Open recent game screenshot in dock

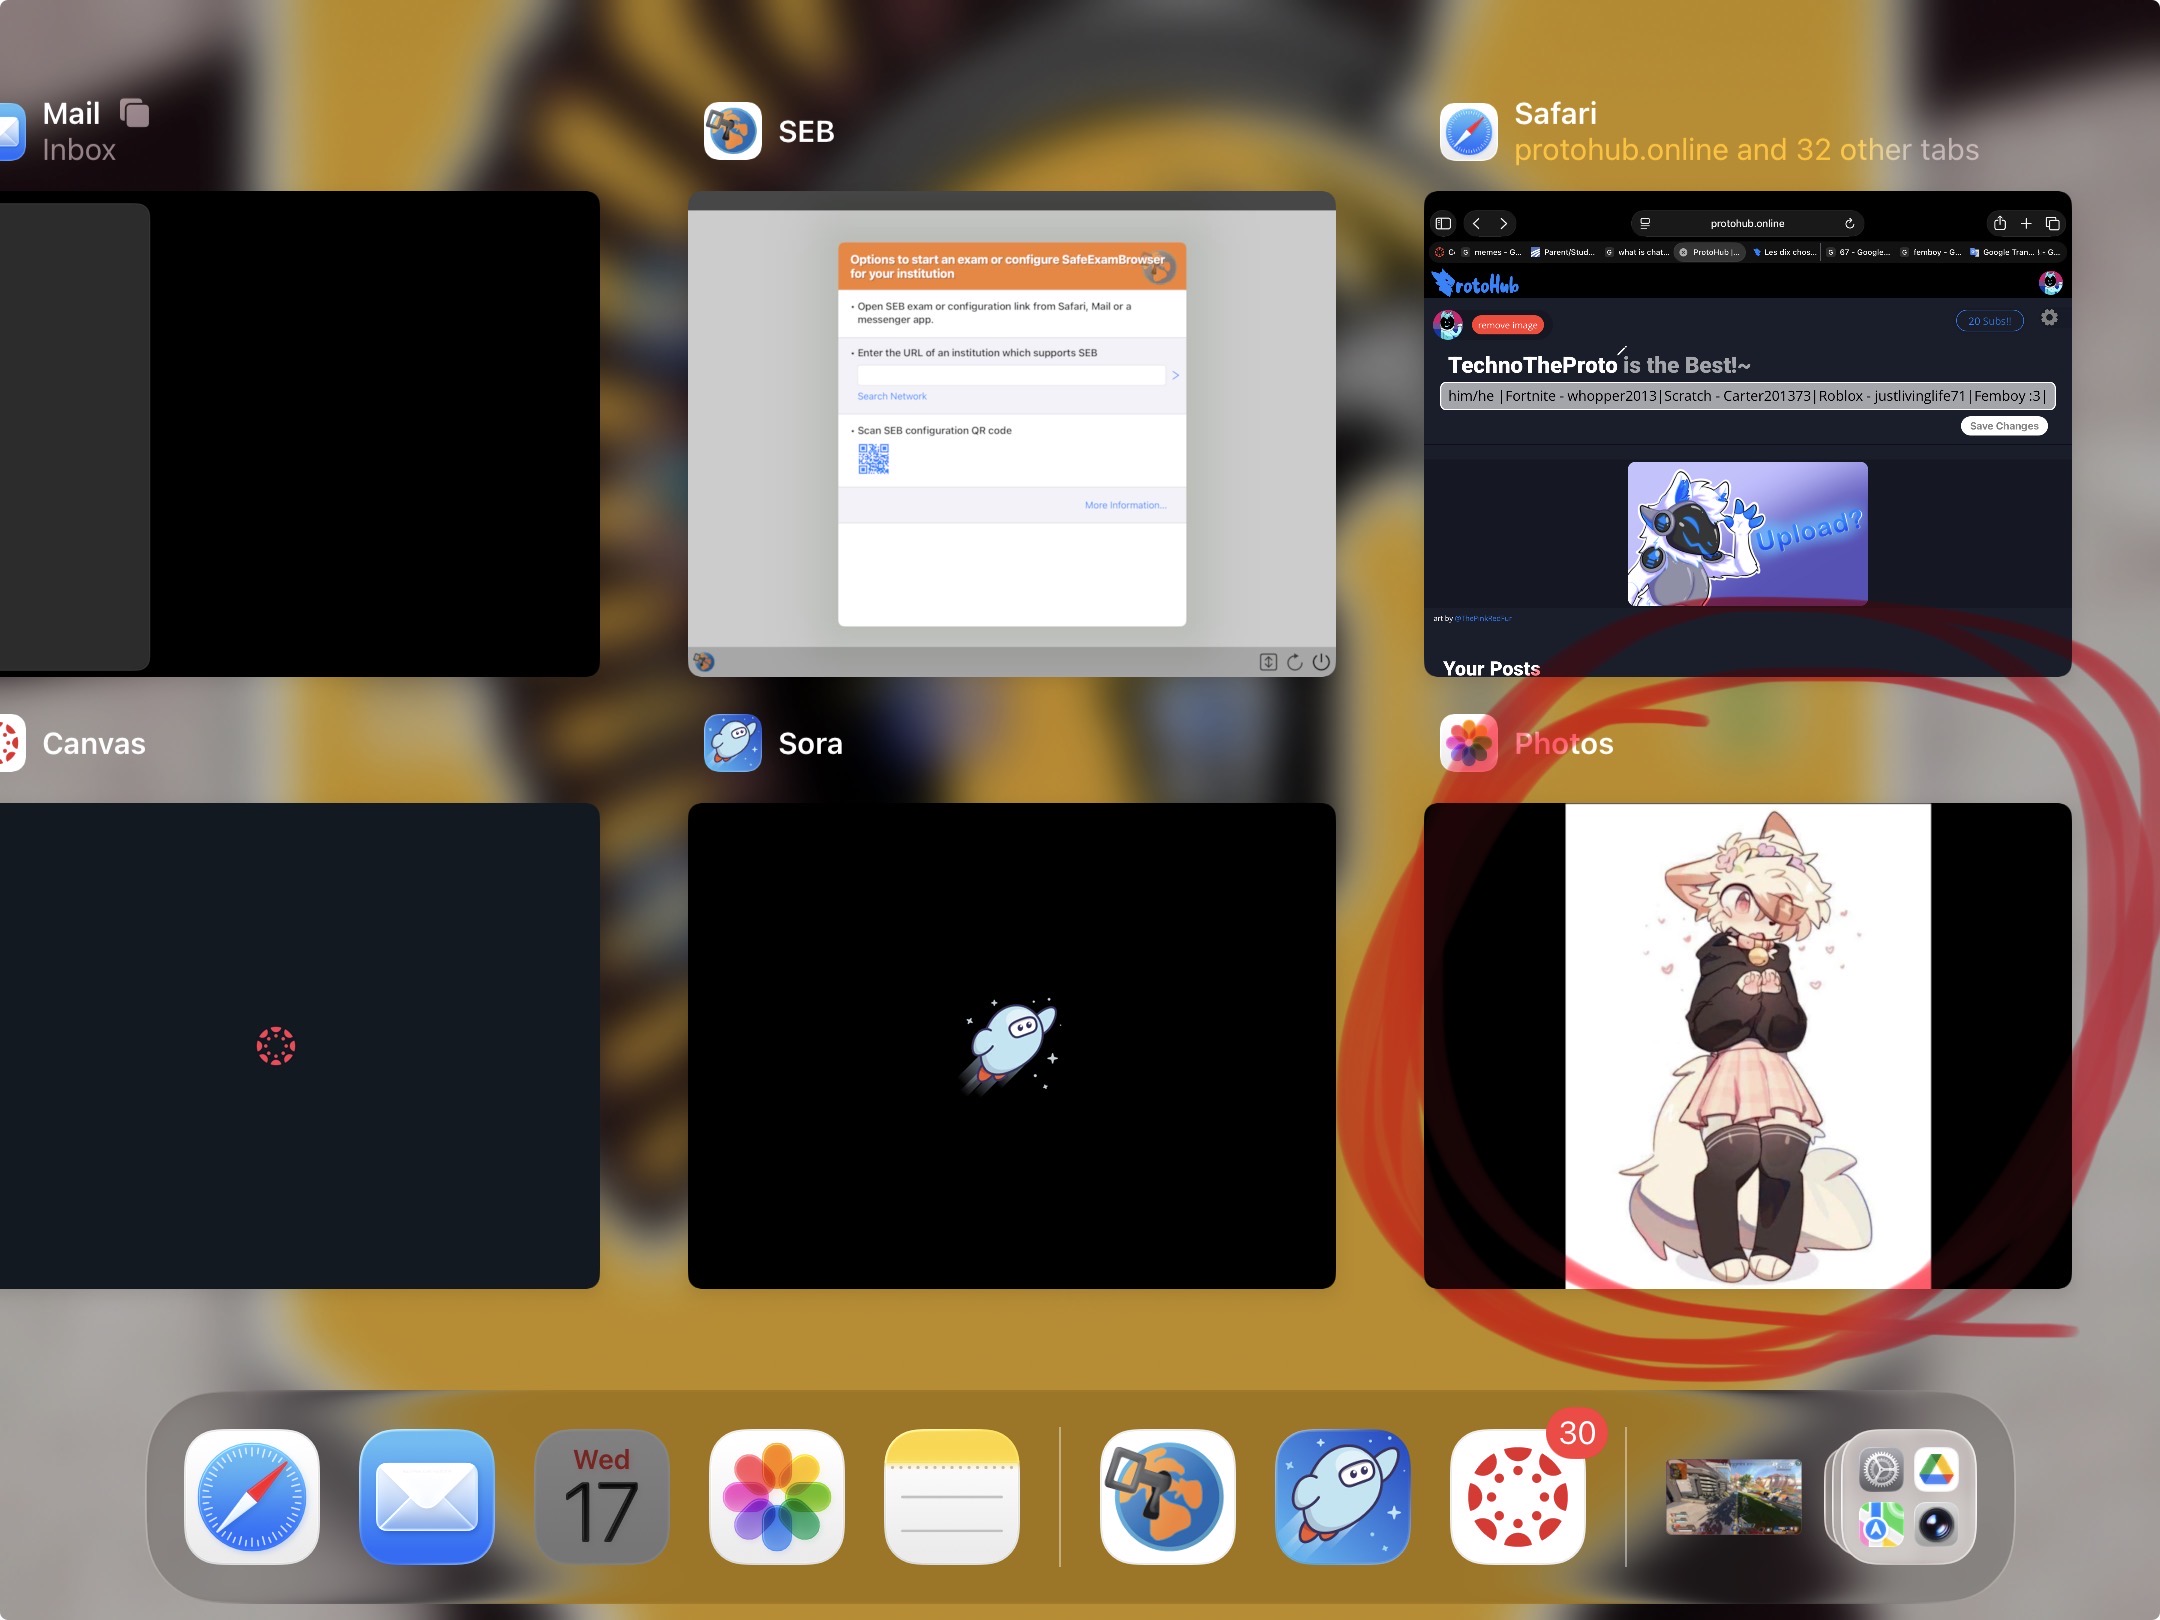click(1733, 1497)
